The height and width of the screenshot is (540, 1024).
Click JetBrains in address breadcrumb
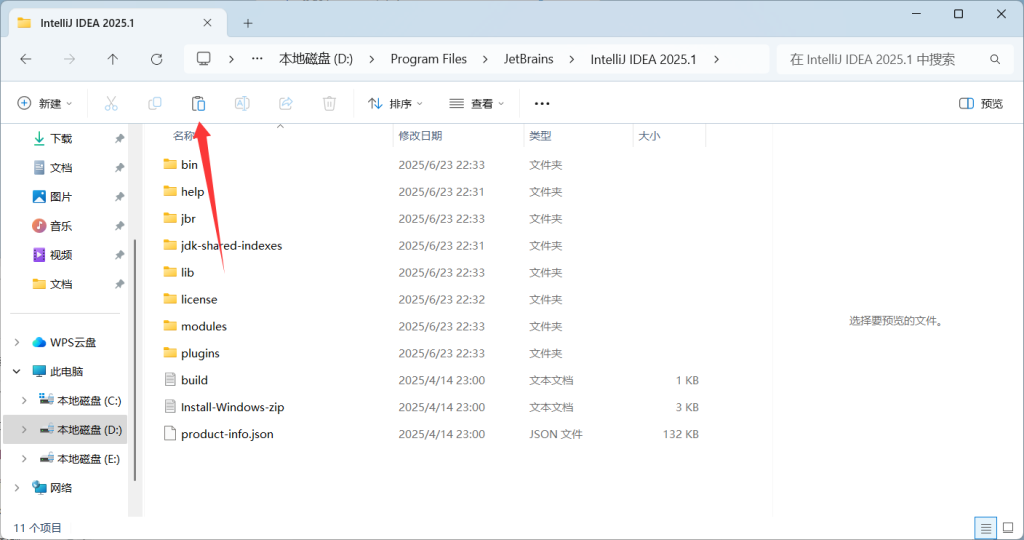point(528,59)
